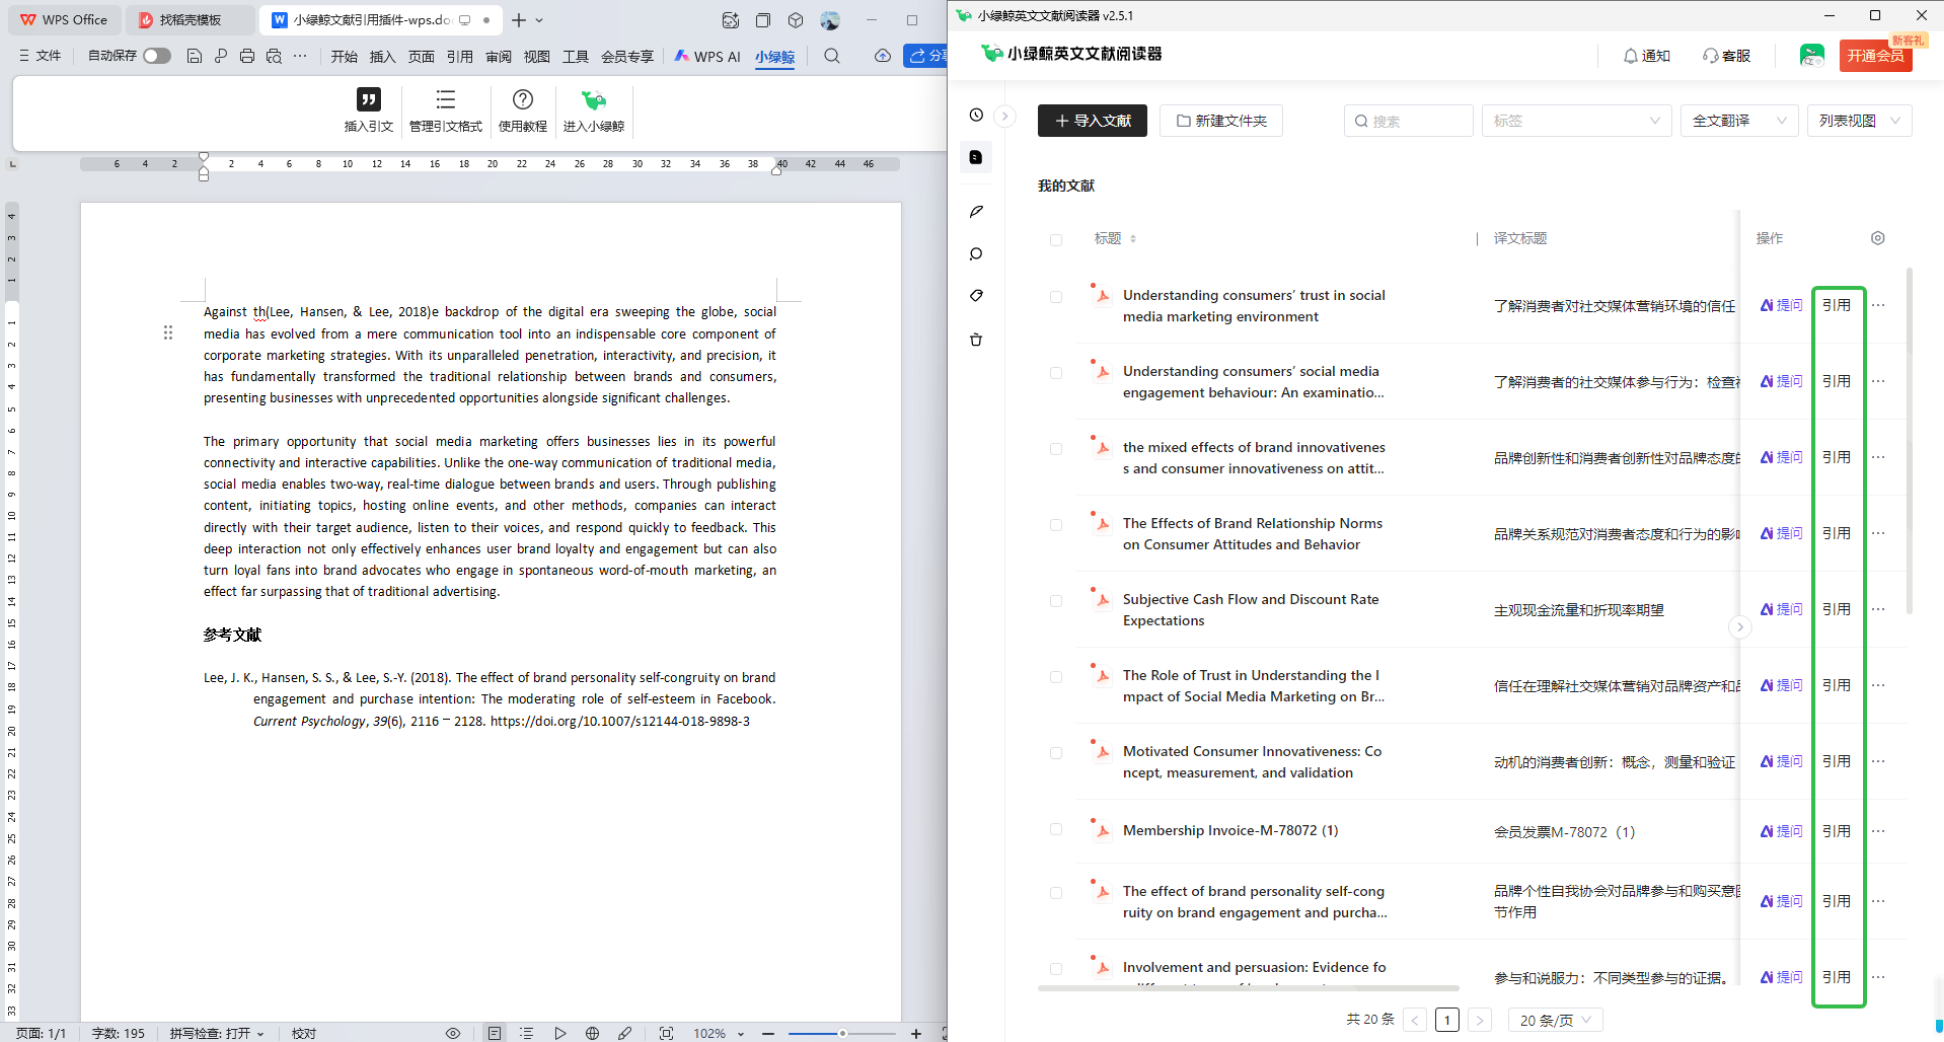Image resolution: width=1944 pixels, height=1042 pixels.
Task: Tick the select-all checkbox in table header
Action: click(x=1056, y=239)
